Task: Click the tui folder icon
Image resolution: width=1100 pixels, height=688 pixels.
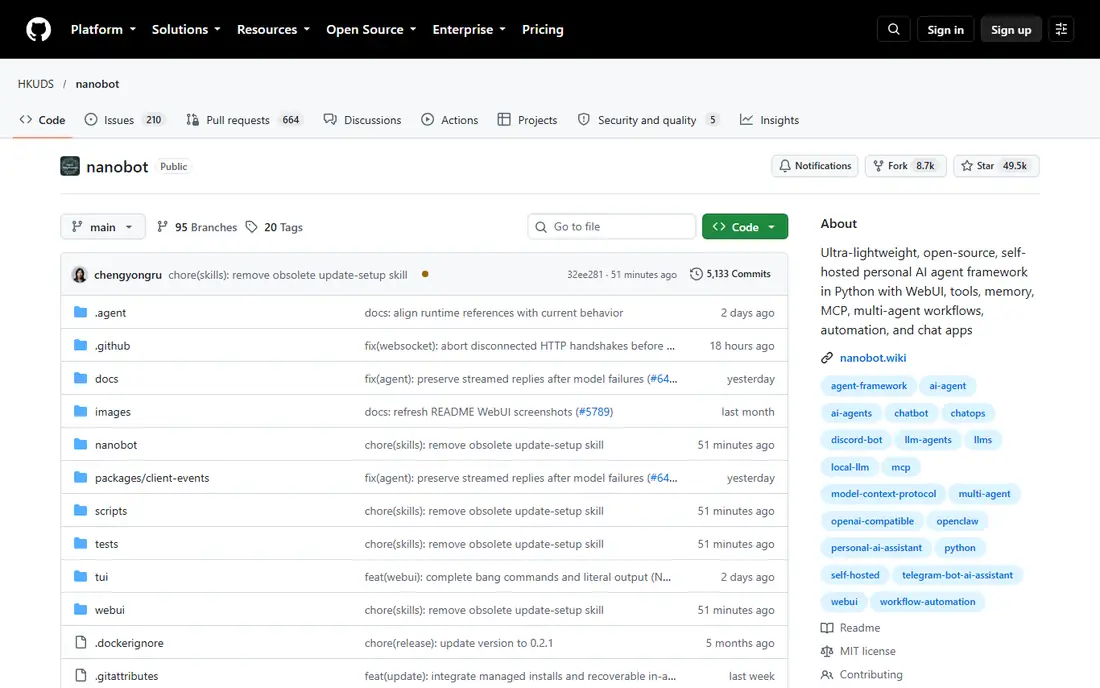Action: (x=81, y=576)
